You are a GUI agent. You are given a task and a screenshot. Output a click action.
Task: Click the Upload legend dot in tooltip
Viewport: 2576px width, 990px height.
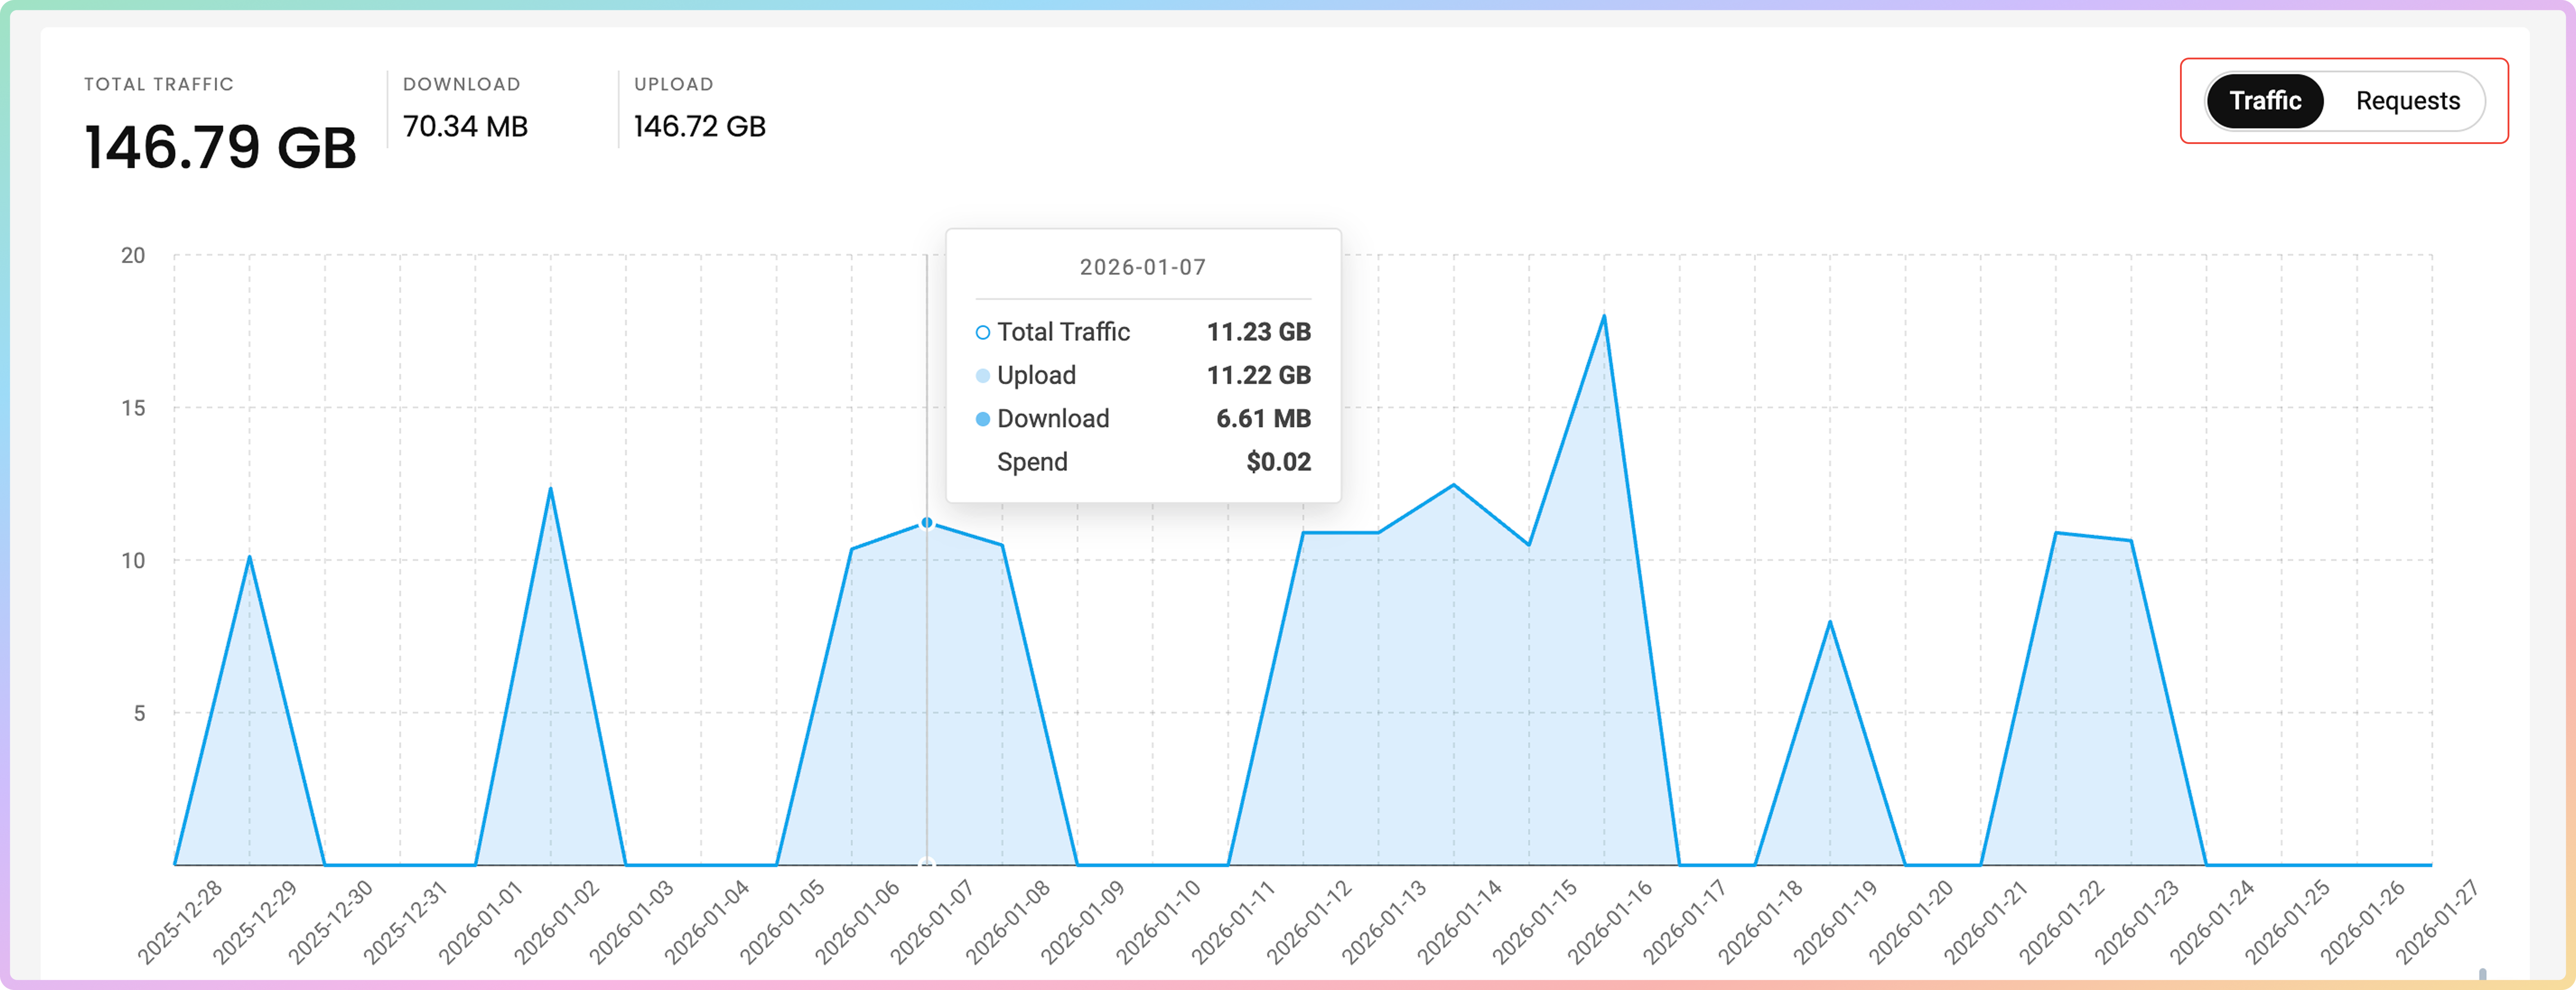point(982,376)
